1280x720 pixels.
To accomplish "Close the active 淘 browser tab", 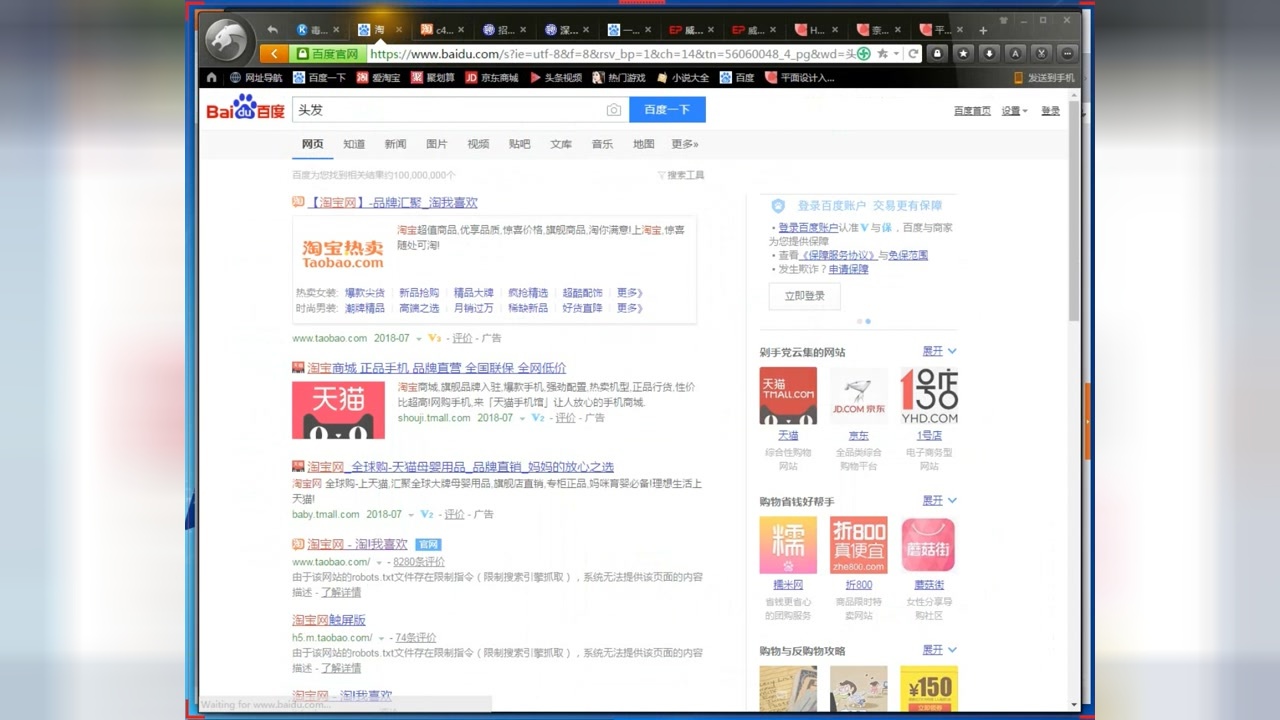I will pos(397,30).
